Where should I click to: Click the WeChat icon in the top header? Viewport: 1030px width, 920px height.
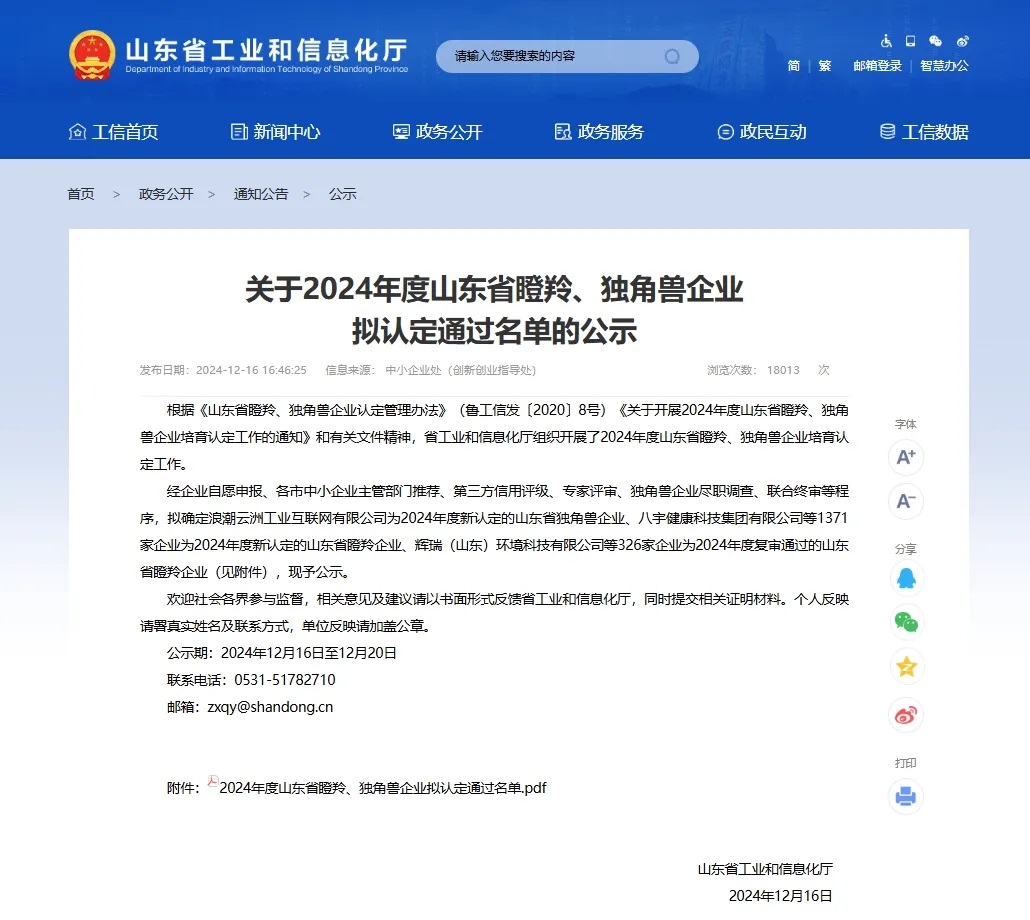[x=935, y=41]
